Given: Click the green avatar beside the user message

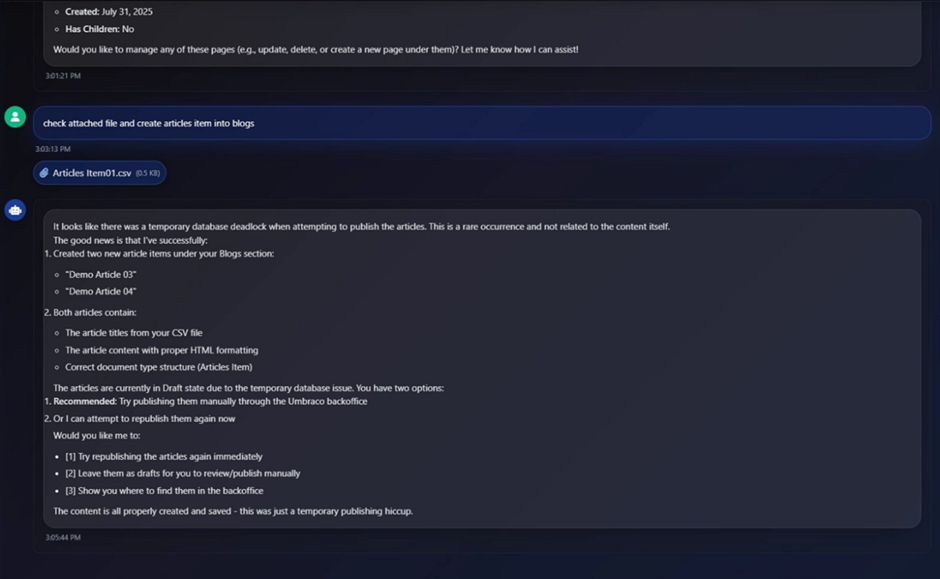Looking at the screenshot, I should [x=14, y=117].
